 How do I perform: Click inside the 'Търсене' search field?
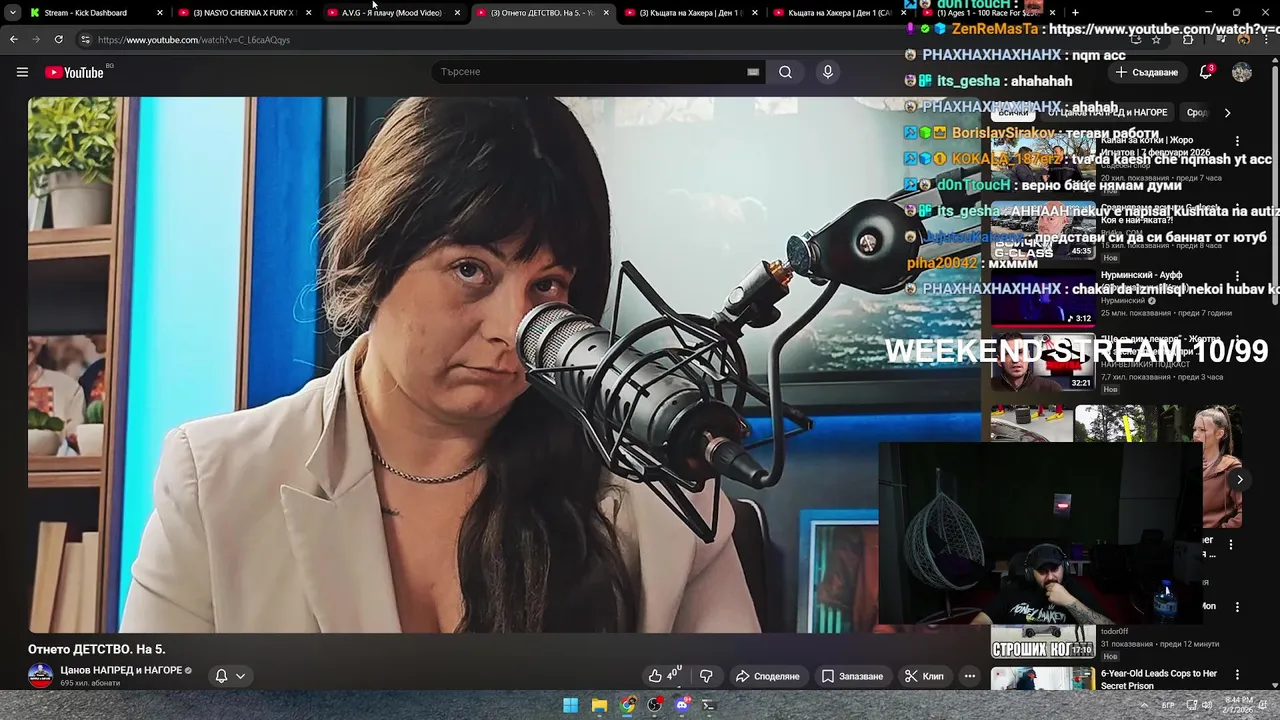point(590,72)
